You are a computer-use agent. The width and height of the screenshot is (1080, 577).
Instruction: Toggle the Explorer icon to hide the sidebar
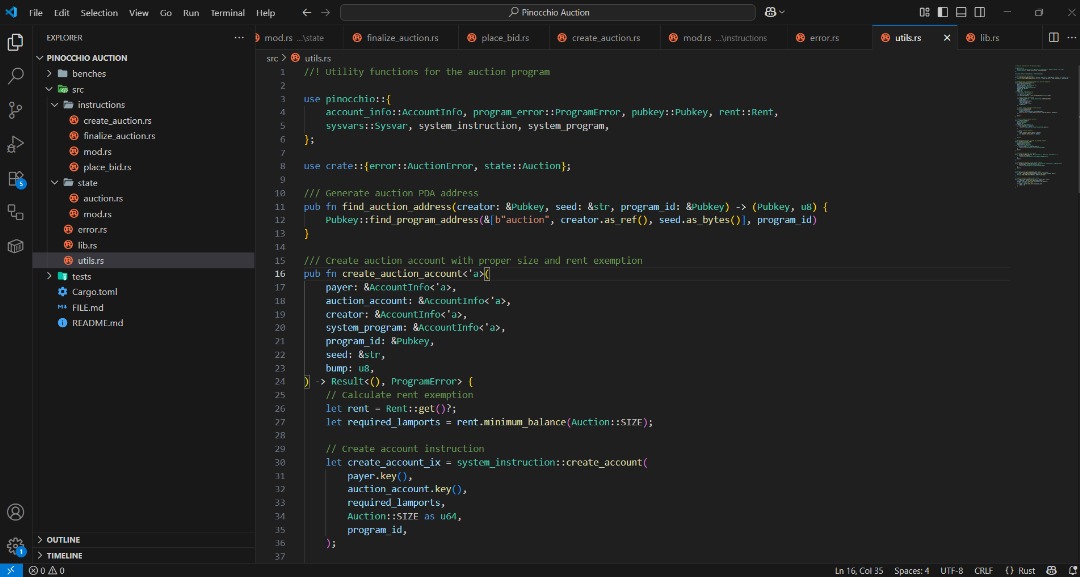click(15, 42)
